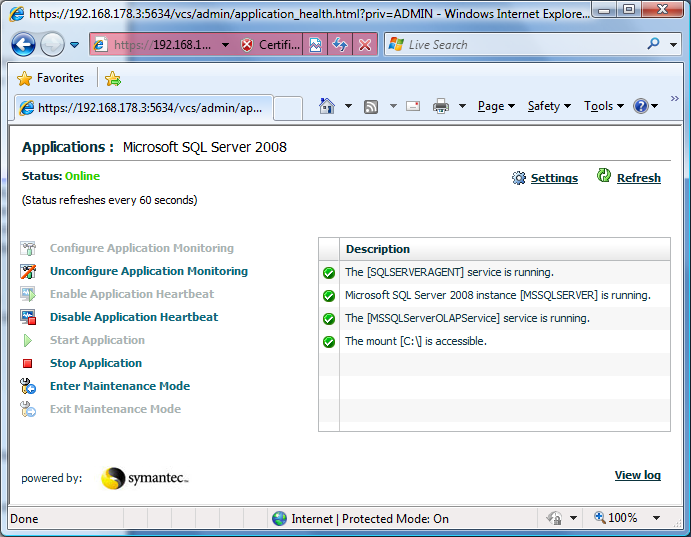Viewport: 691px width, 537px height.
Task: Click the Disable Application Heartbeat icon
Action: point(28,317)
